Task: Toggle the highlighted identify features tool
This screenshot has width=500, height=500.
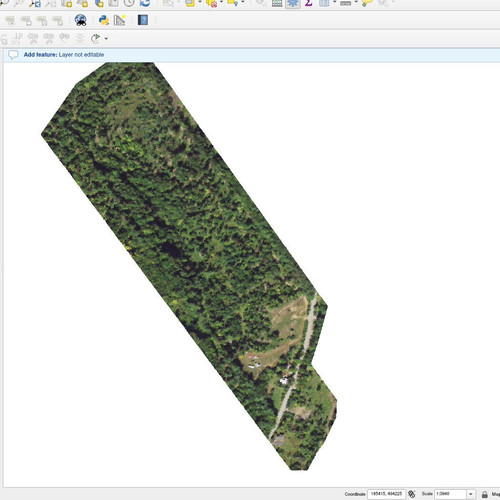Action: tap(293, 3)
